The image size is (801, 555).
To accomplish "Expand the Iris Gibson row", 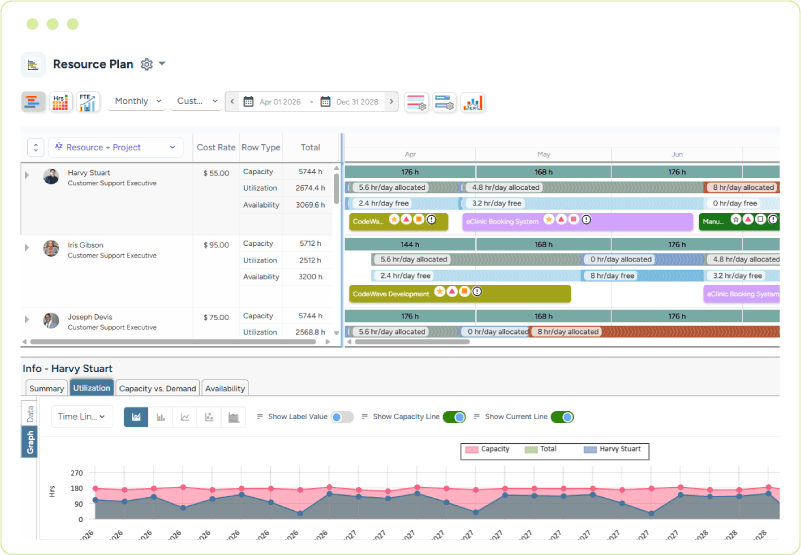I will (27, 247).
